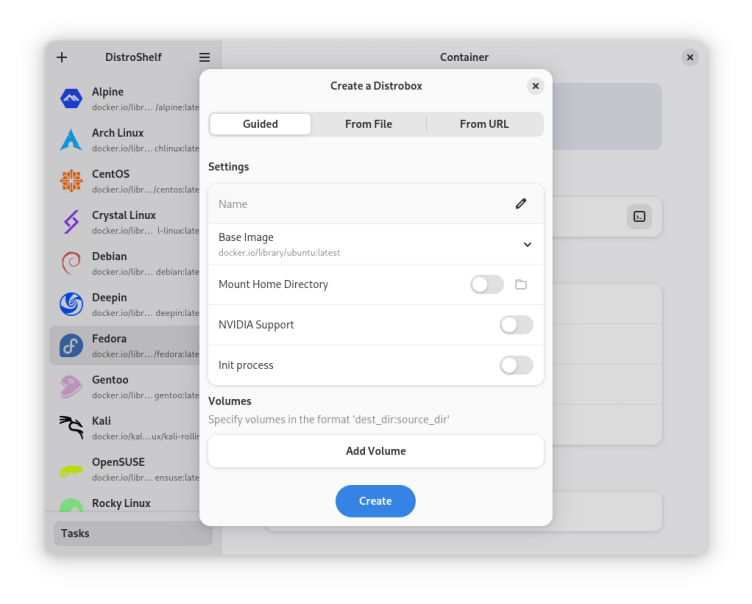Toggle Mount Home Directory switch

(487, 285)
